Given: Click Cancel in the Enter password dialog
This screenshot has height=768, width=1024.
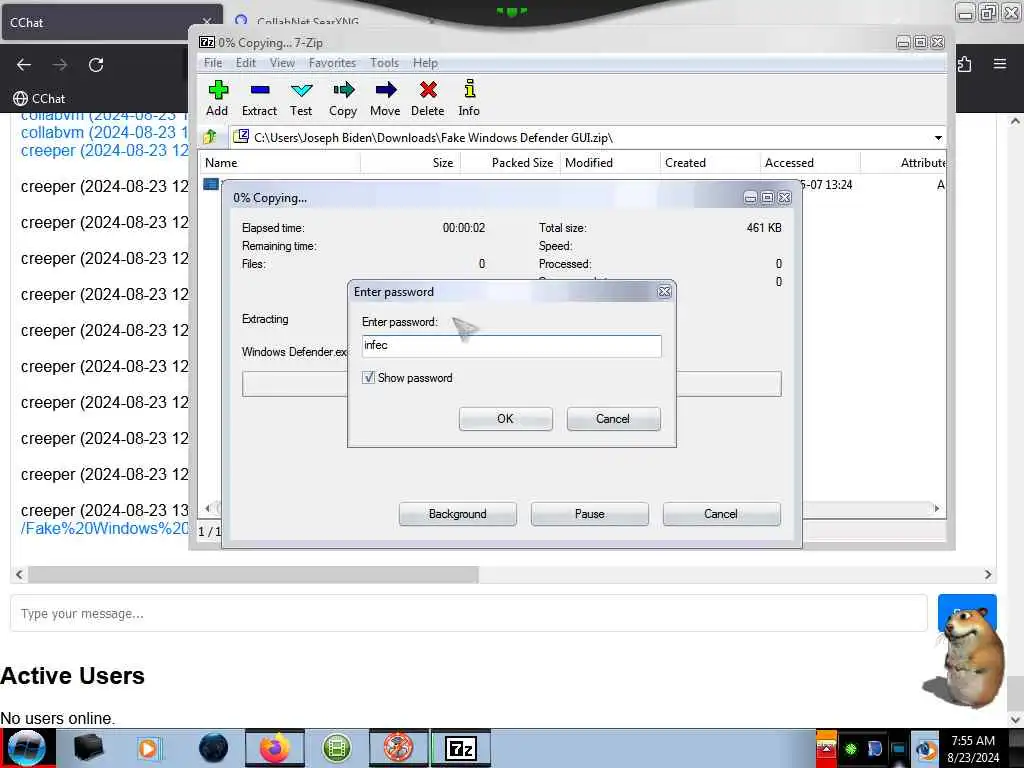Looking at the screenshot, I should 613,419.
